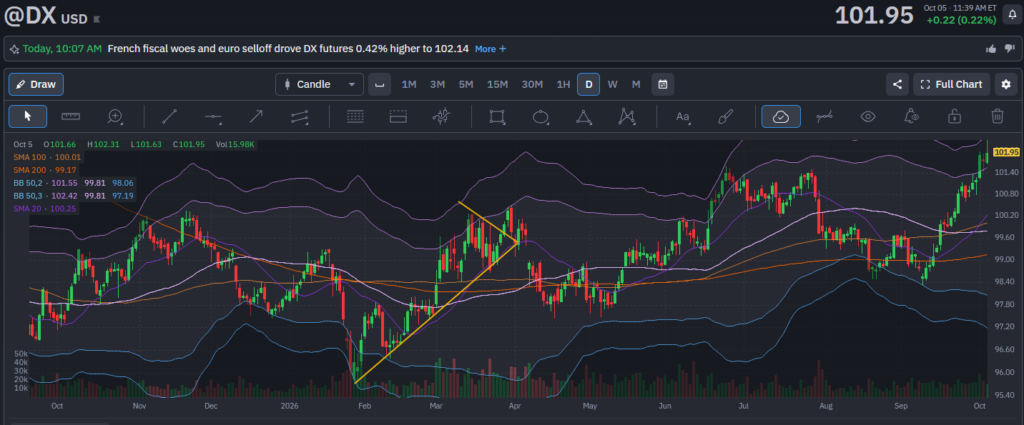The width and height of the screenshot is (1024, 425).
Task: Toggle alerts visibility bell-eye icon
Action: pos(911,117)
